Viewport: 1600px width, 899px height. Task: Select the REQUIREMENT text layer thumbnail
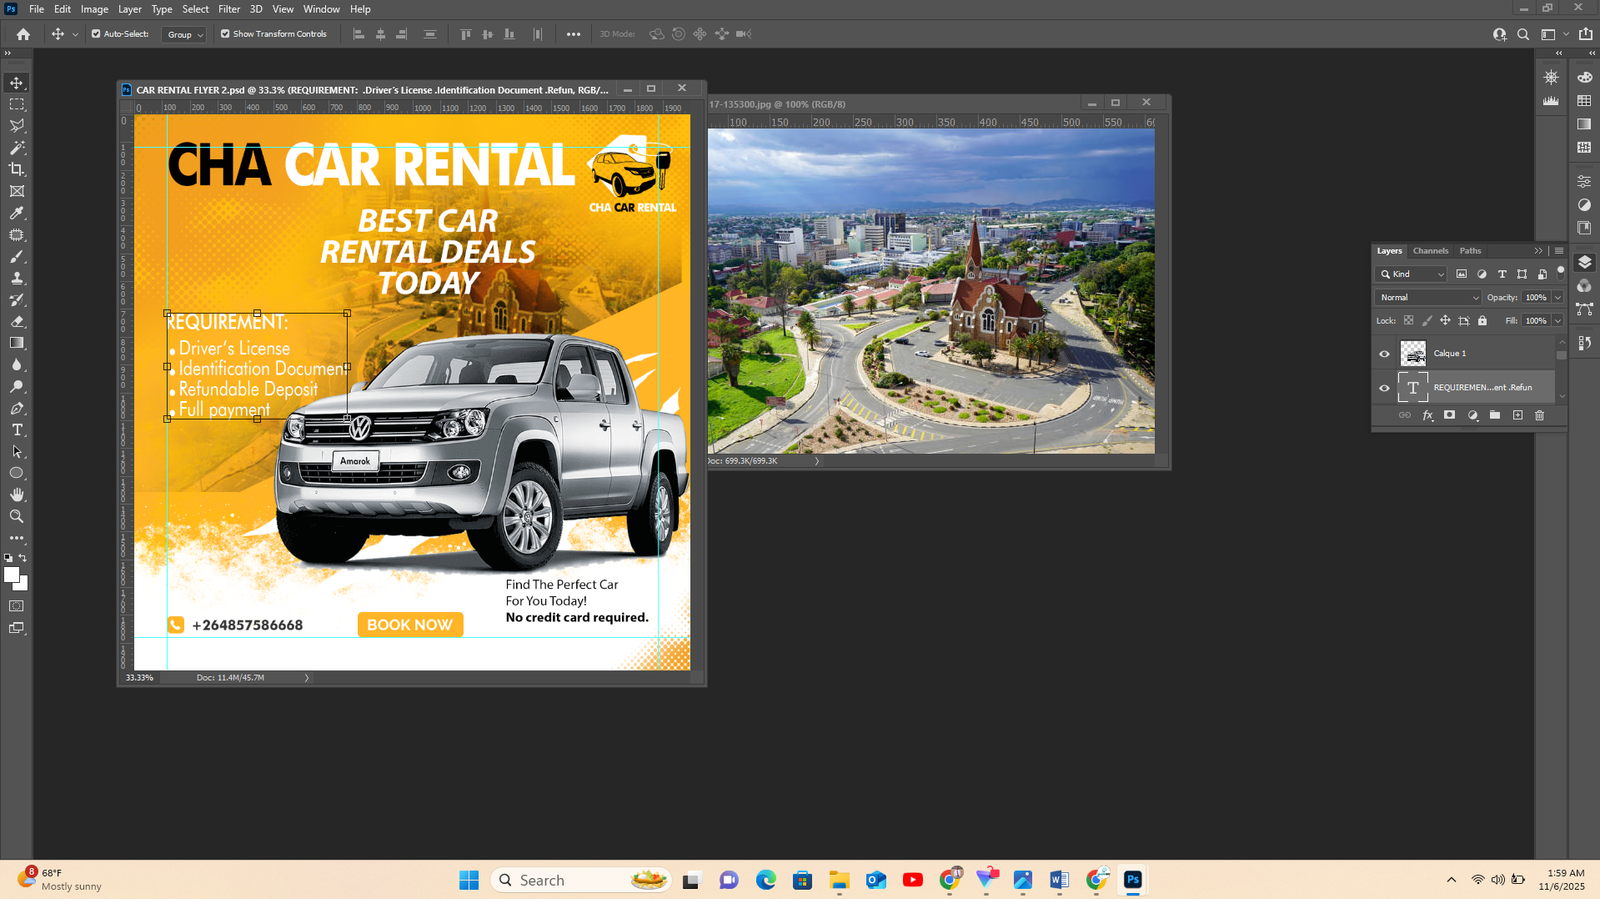pyautogui.click(x=1412, y=388)
